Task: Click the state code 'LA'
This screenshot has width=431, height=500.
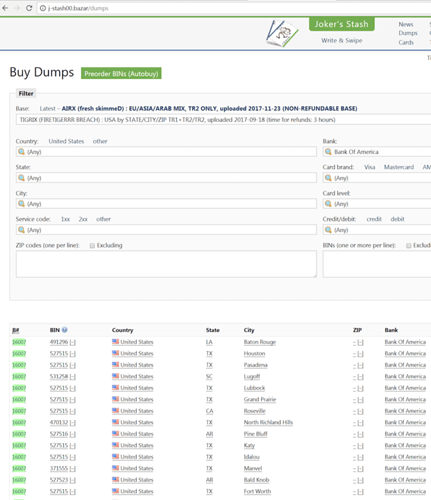Action: (209, 342)
